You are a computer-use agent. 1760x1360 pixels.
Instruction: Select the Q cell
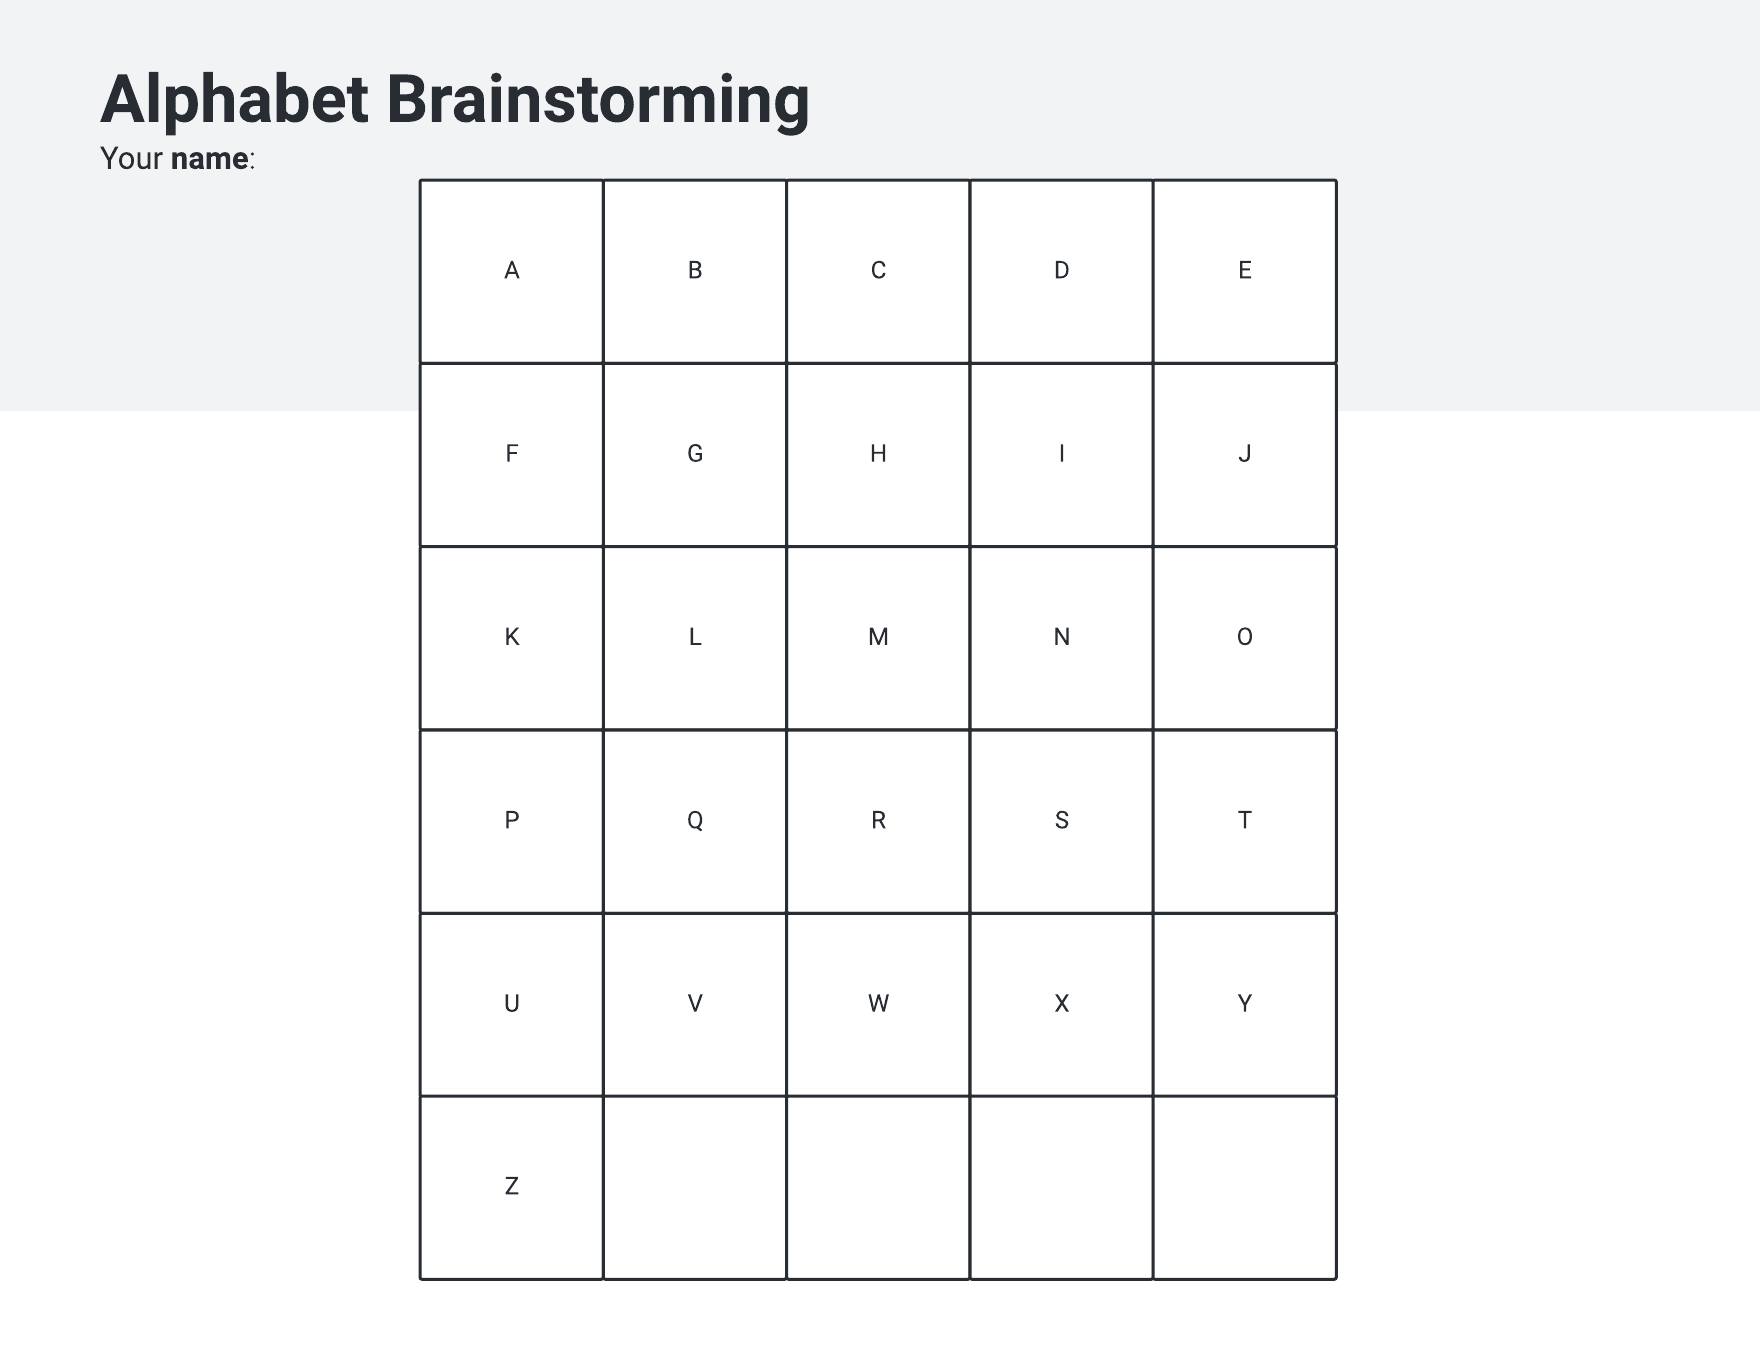point(695,821)
